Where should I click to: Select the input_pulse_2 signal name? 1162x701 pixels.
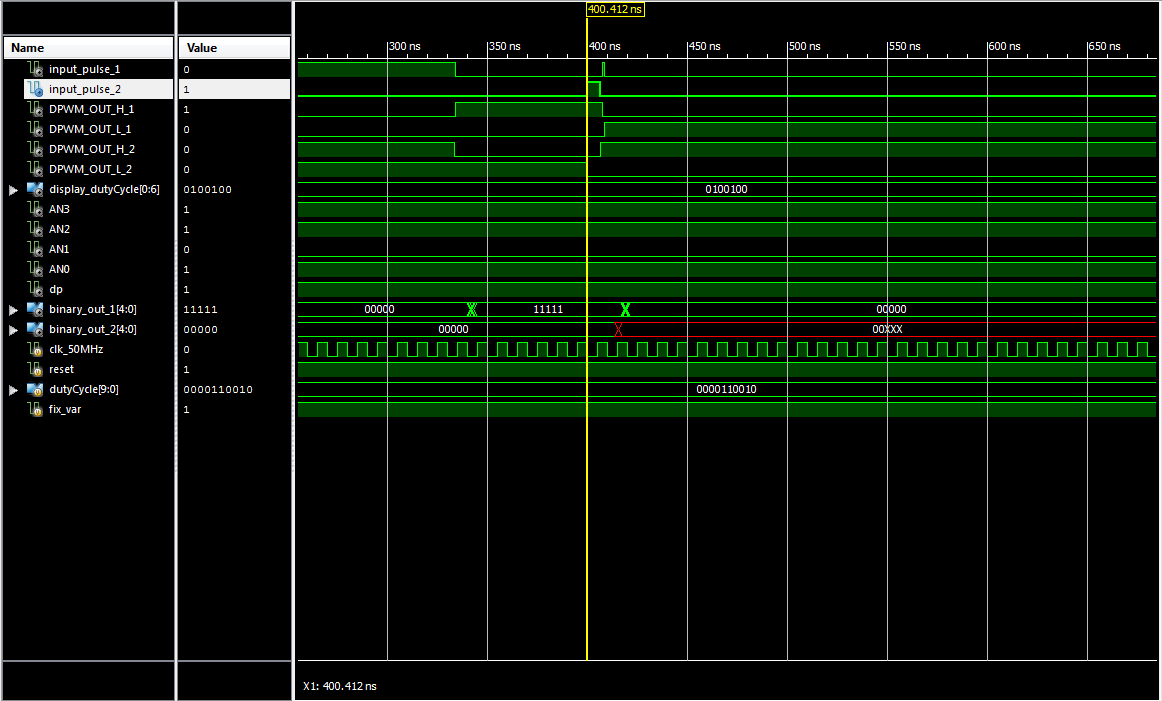coord(84,89)
